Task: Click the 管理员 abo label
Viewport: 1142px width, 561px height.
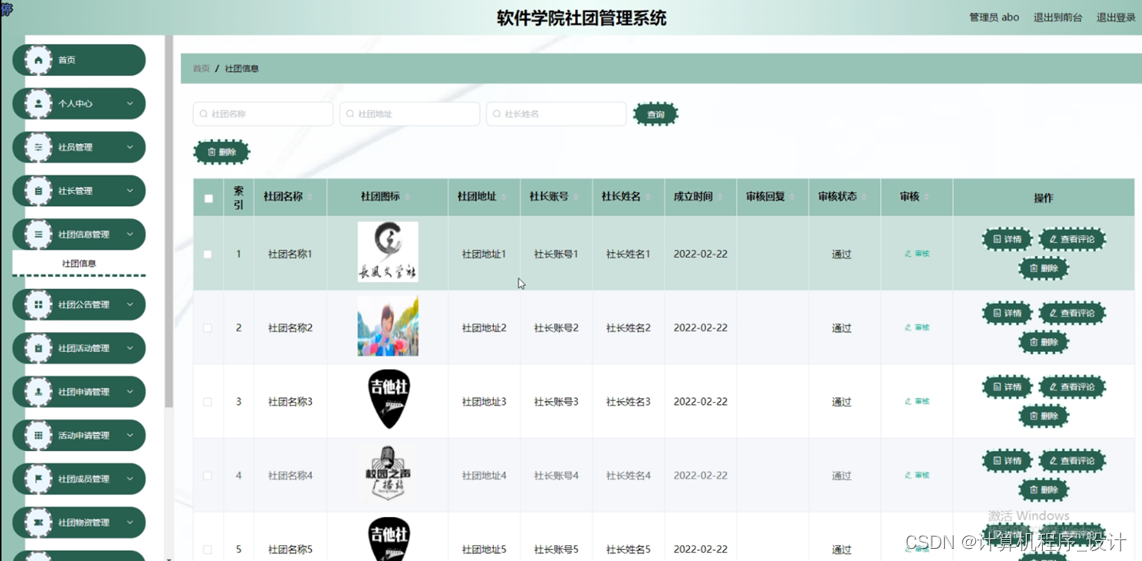Action: pyautogui.click(x=993, y=17)
